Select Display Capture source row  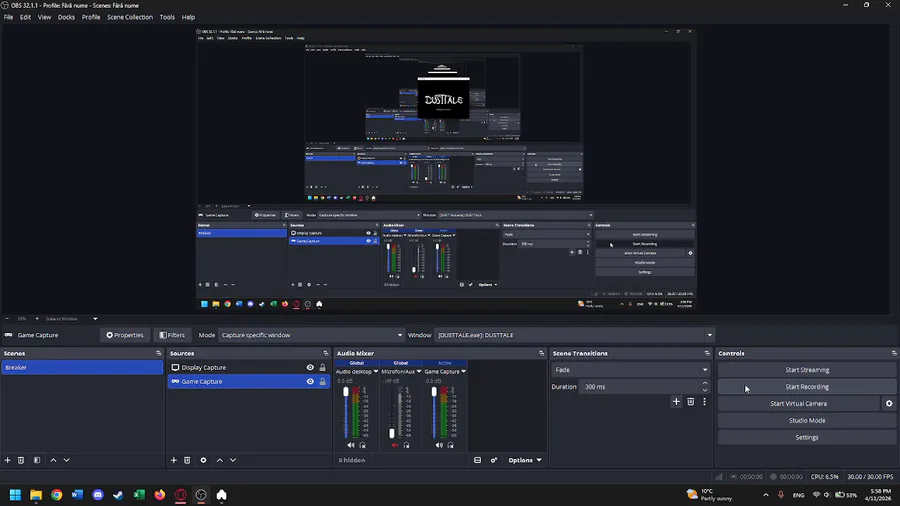click(x=249, y=367)
